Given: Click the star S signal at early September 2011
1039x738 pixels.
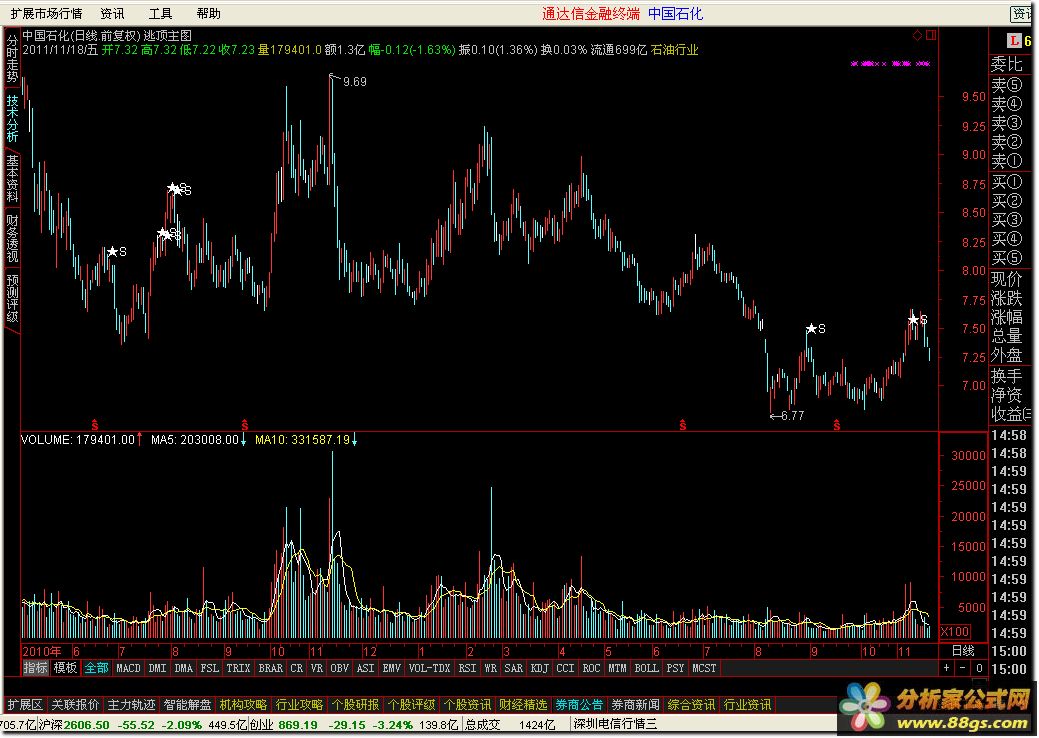Looking at the screenshot, I should [816, 329].
